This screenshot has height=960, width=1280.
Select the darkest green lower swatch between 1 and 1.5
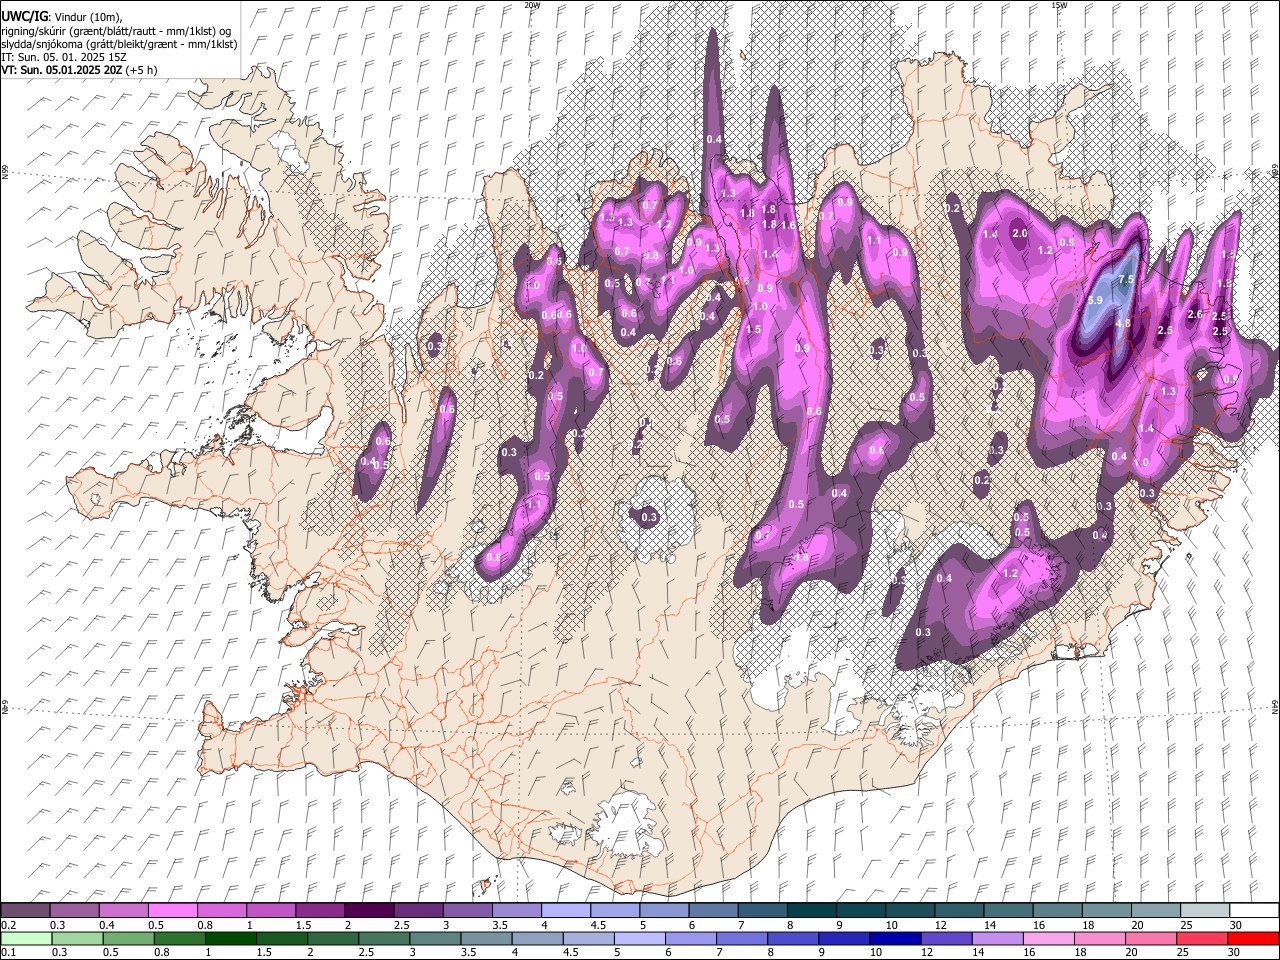(230, 938)
